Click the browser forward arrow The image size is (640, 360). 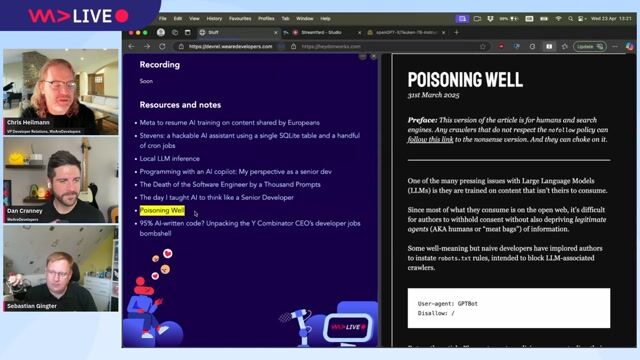click(x=147, y=47)
